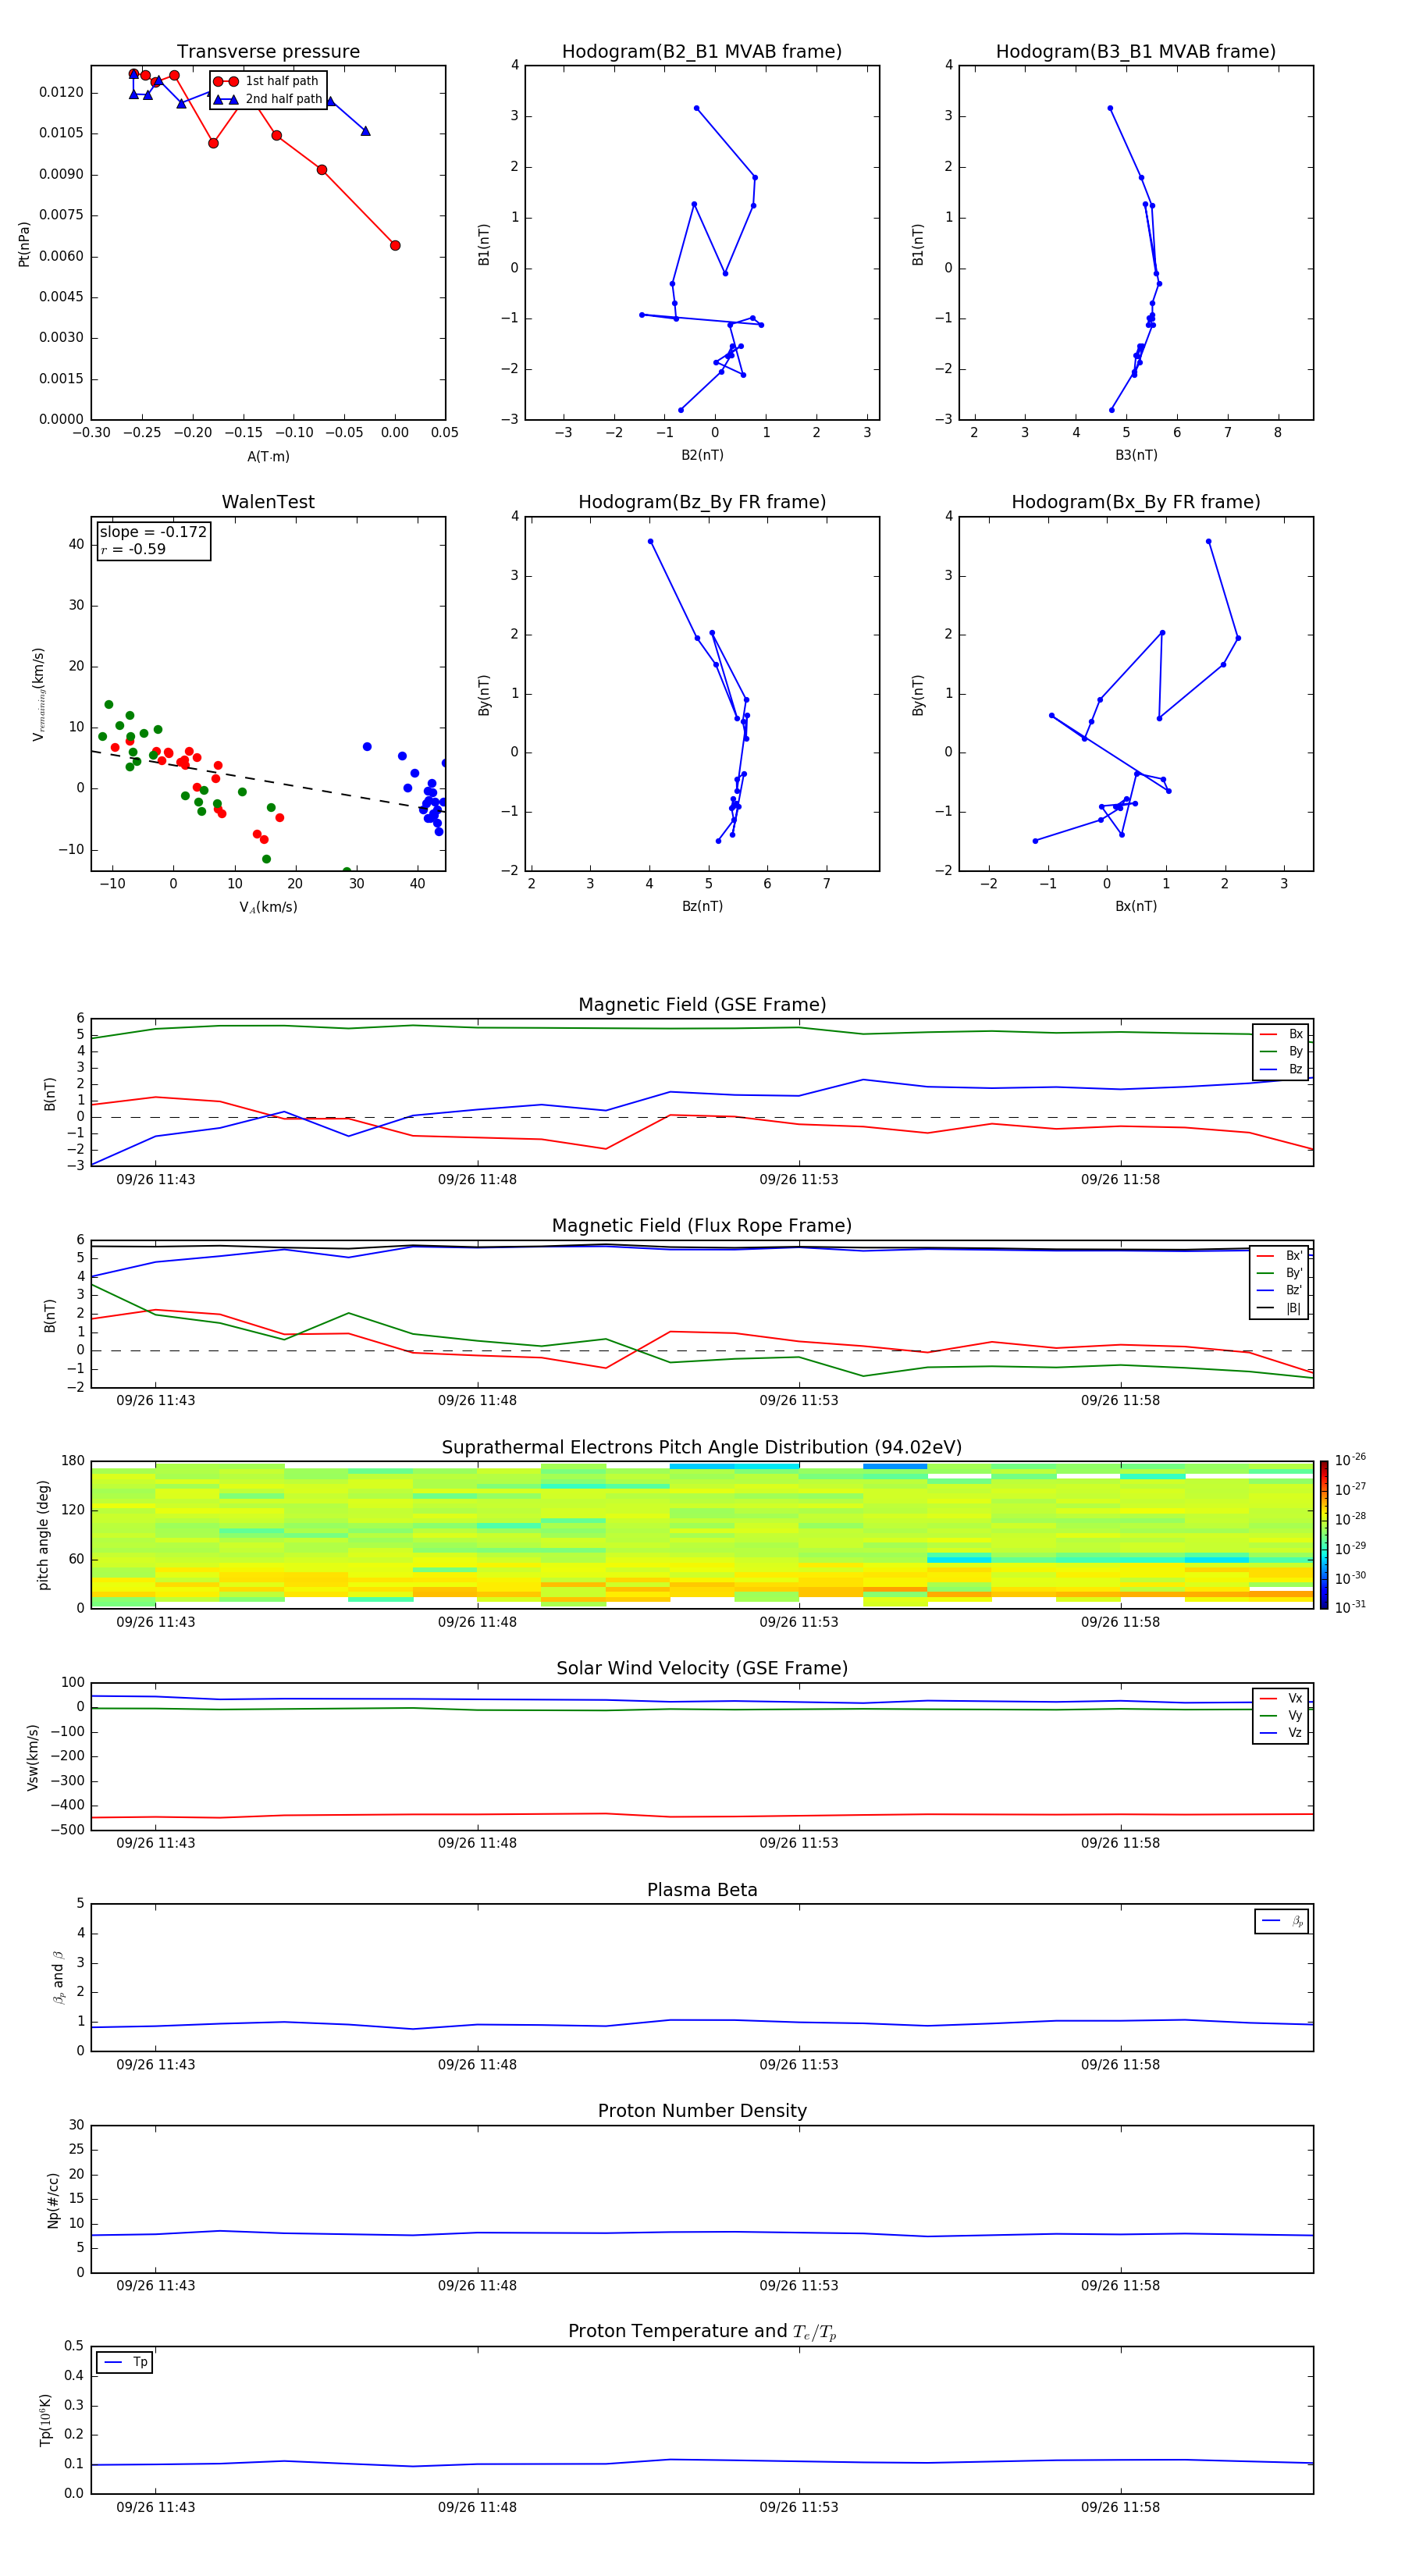Click the "By'" legend entry in Flux Rope Frame

(1280, 1274)
